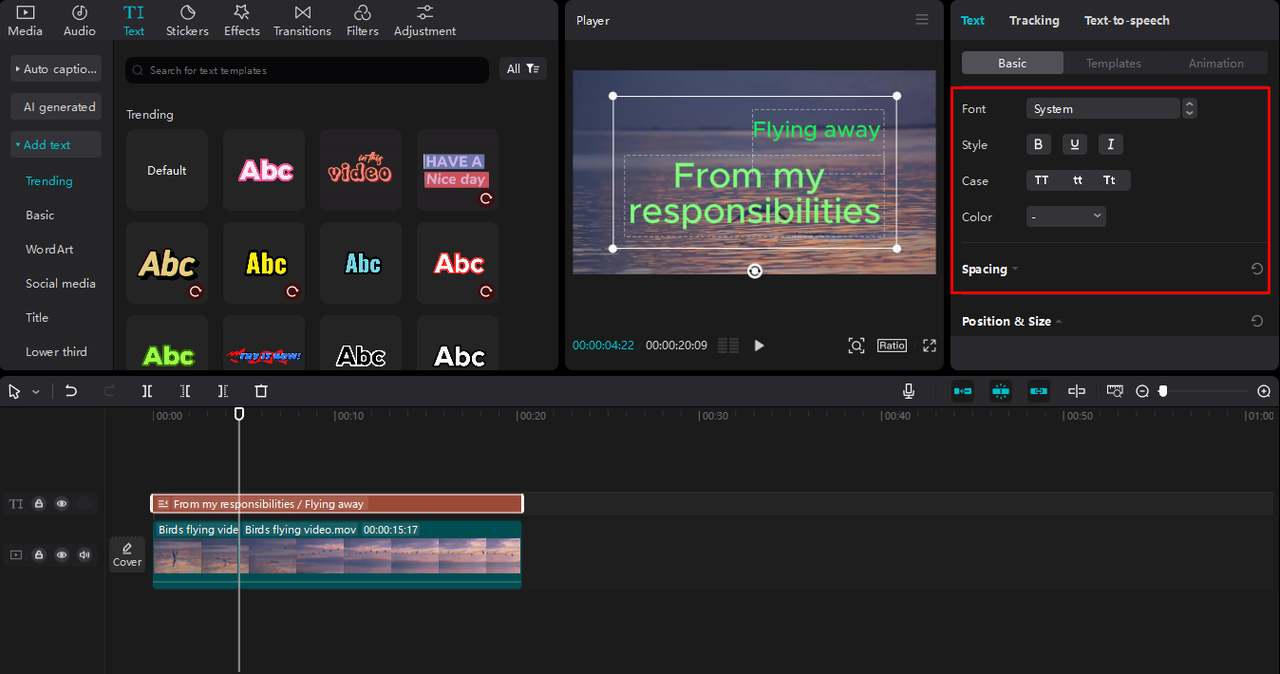Open the Ratio selector
Viewport: 1280px width, 674px height.
(x=892, y=345)
